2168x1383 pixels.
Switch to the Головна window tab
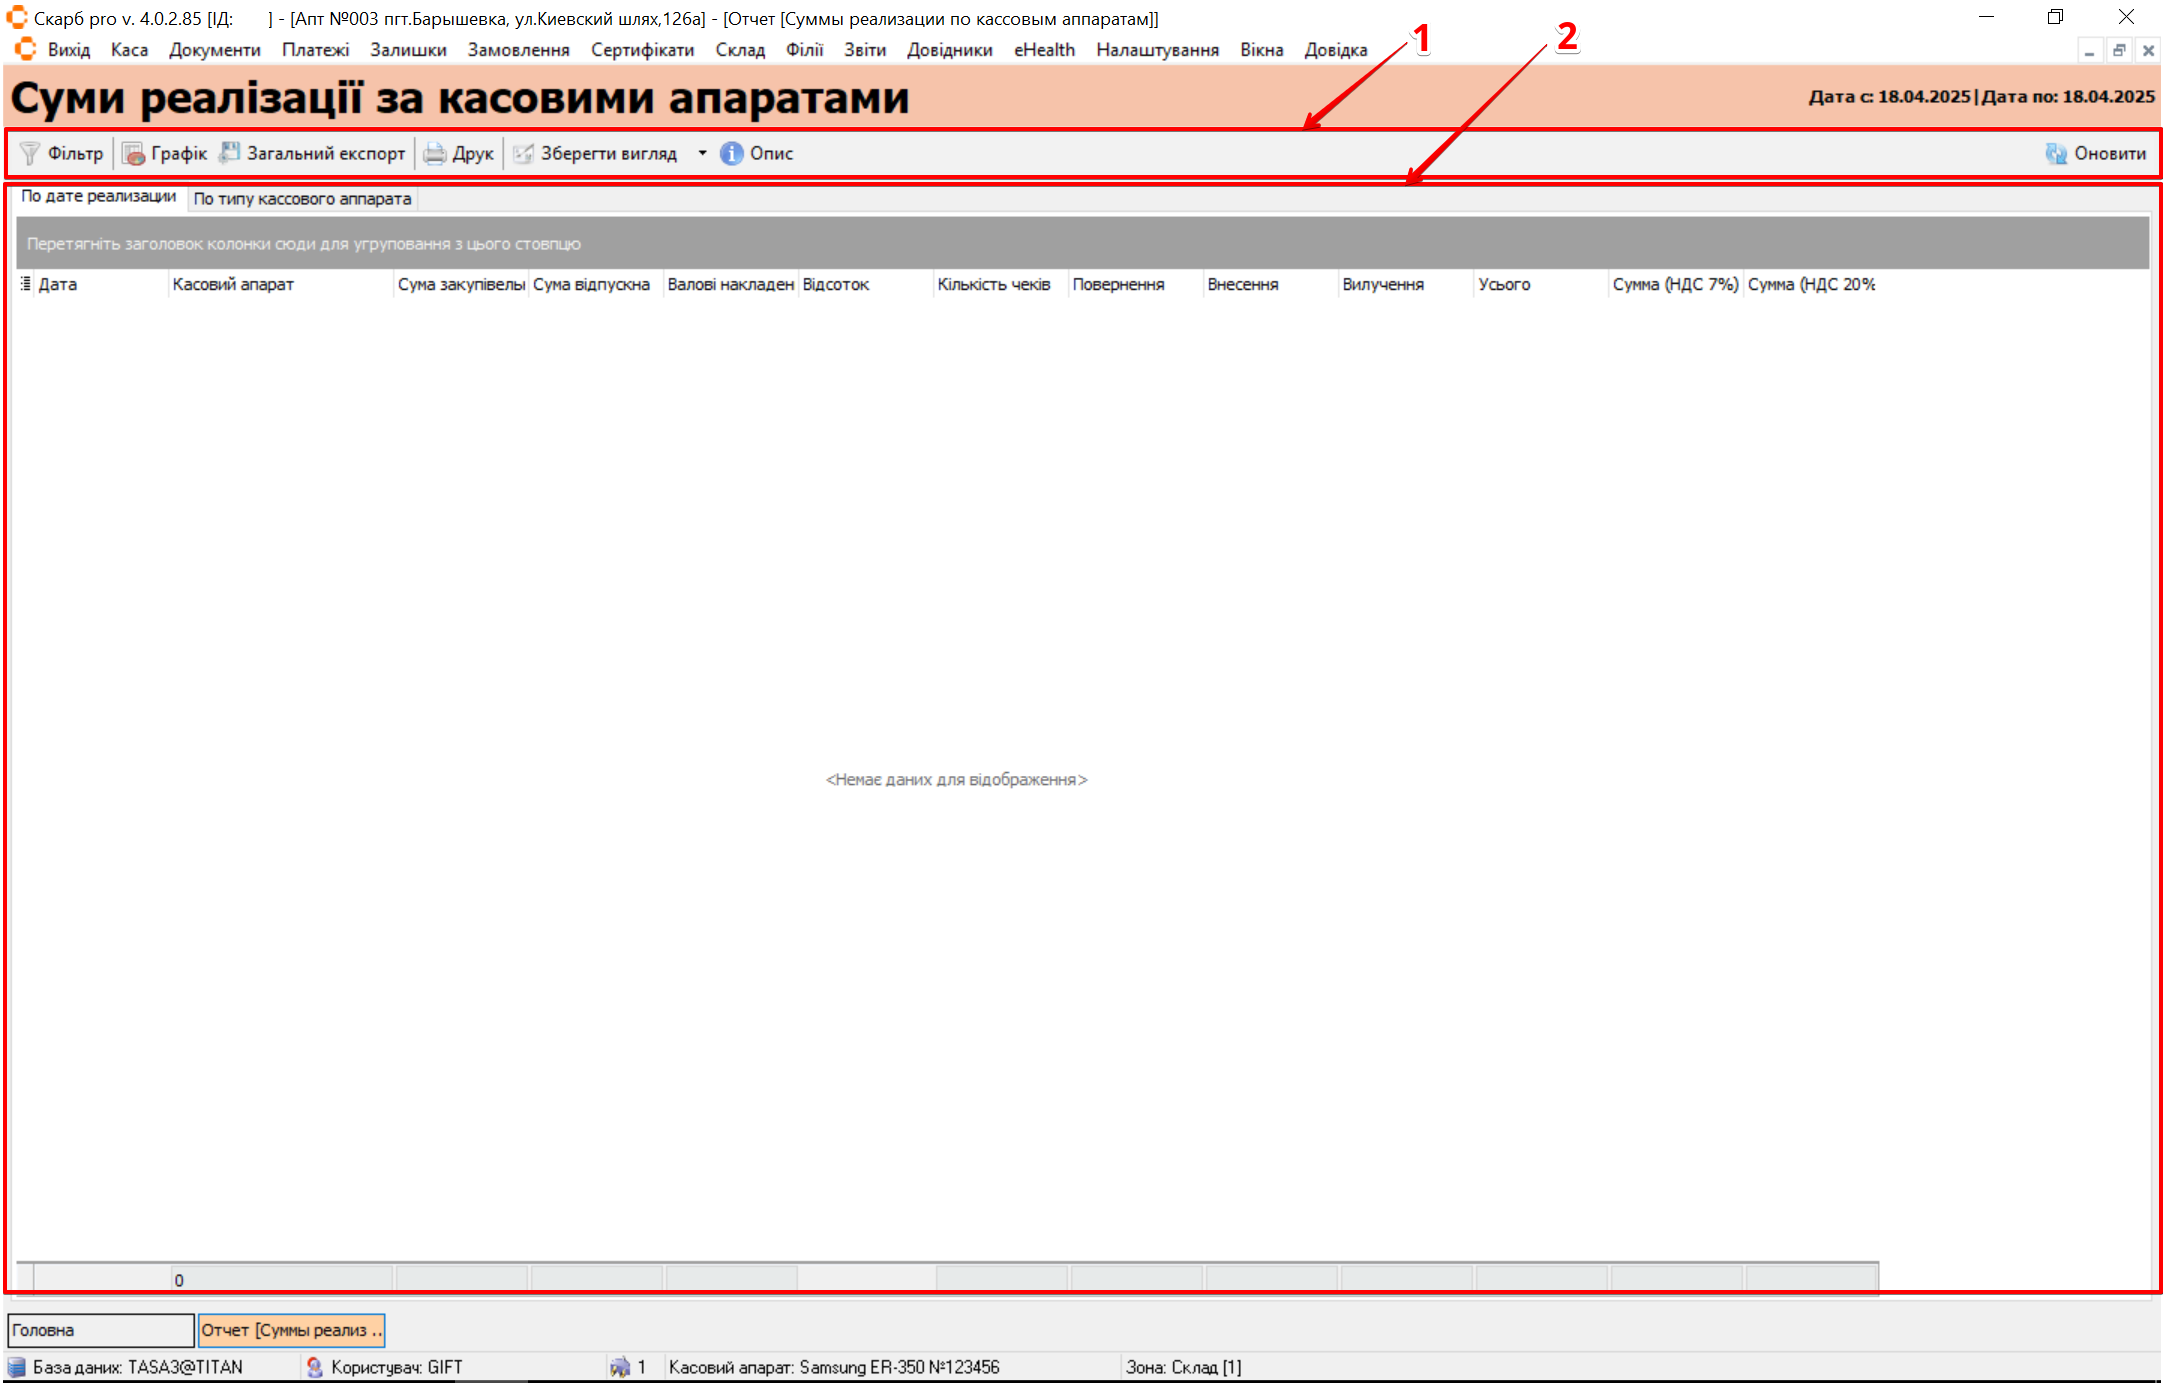point(100,1330)
